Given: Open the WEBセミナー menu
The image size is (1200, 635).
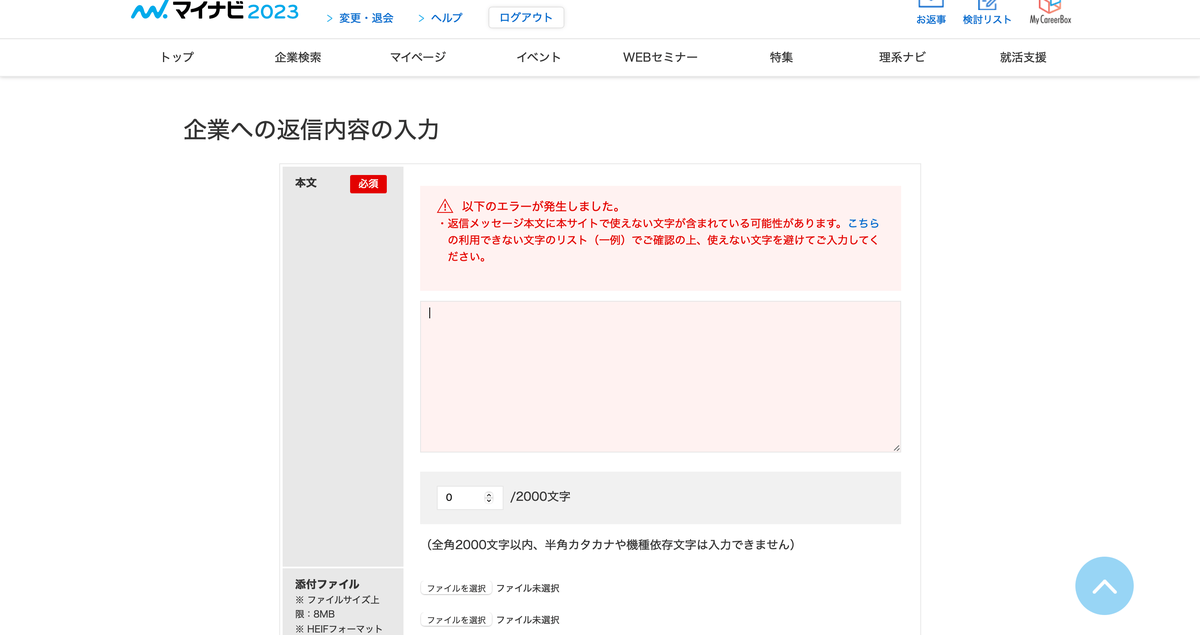Looking at the screenshot, I should pos(660,57).
